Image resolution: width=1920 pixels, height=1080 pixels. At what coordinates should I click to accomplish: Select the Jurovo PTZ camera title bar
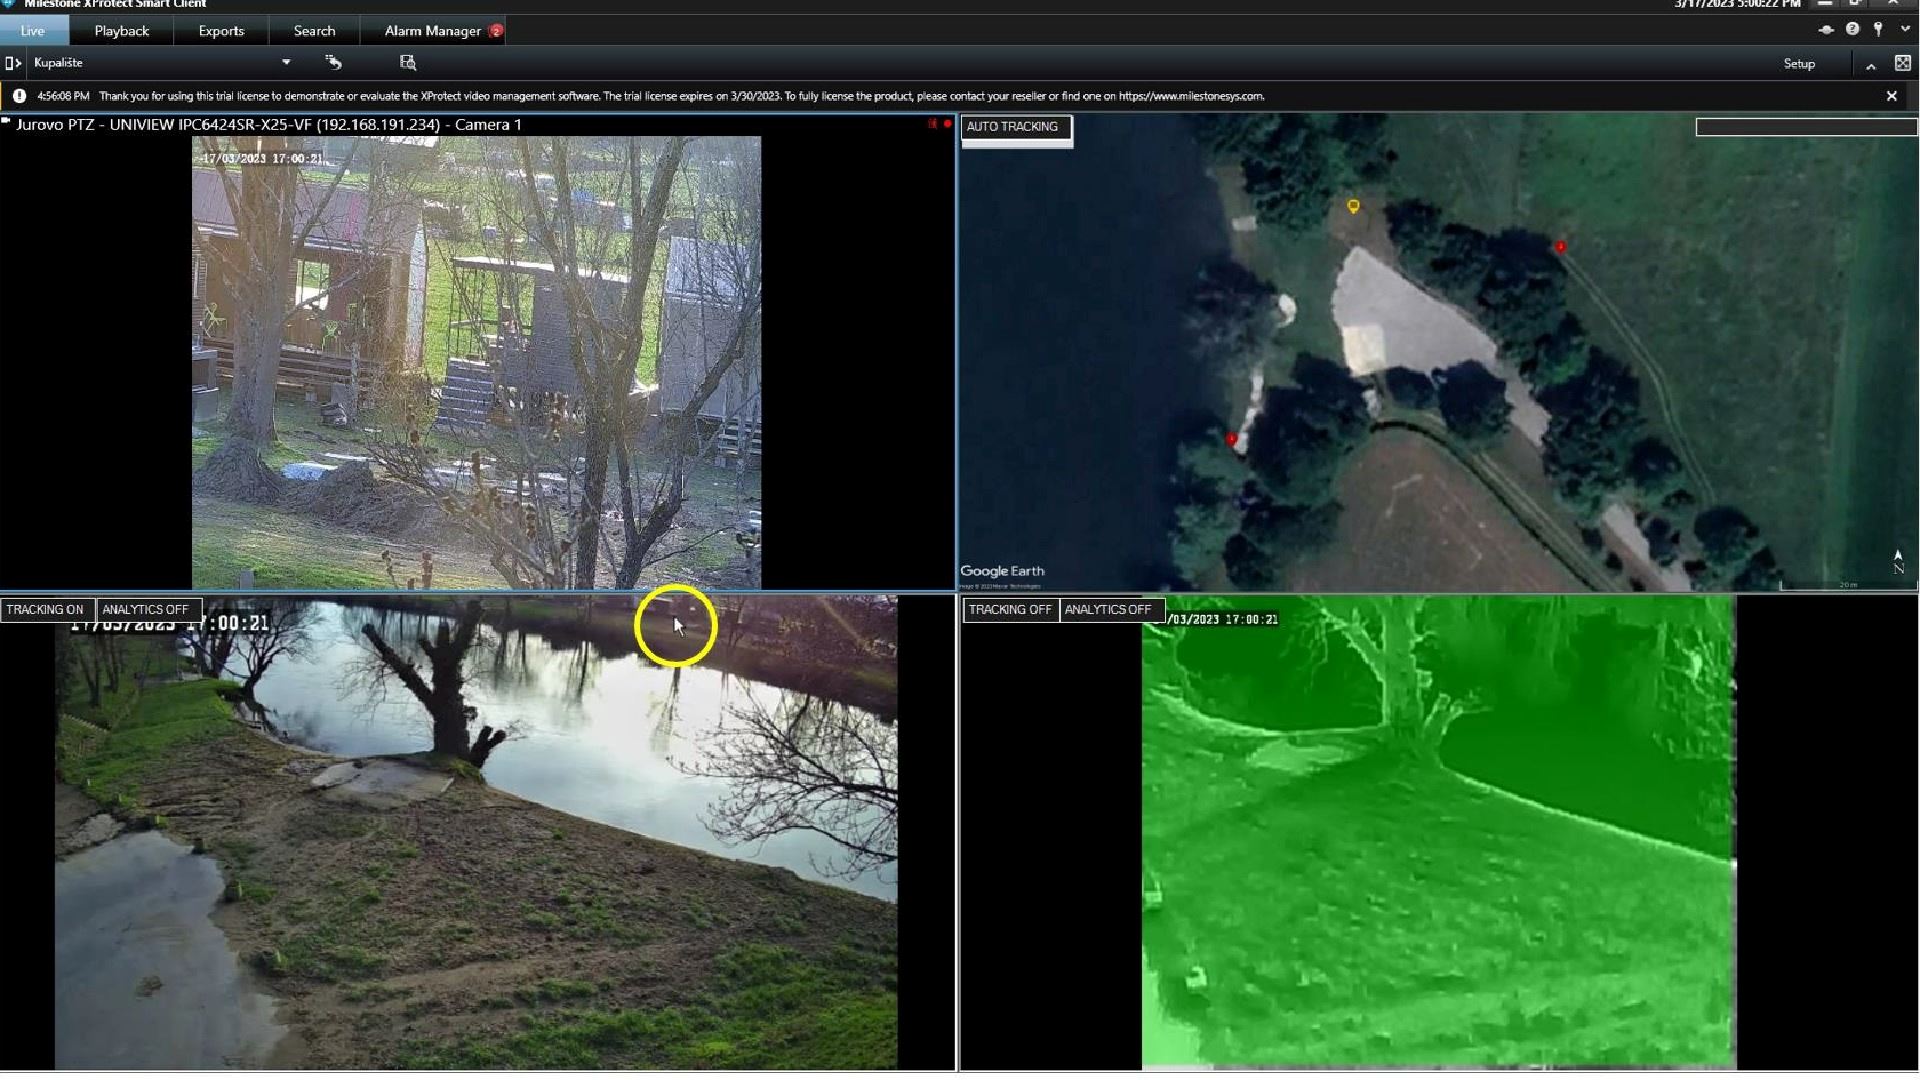(x=478, y=125)
